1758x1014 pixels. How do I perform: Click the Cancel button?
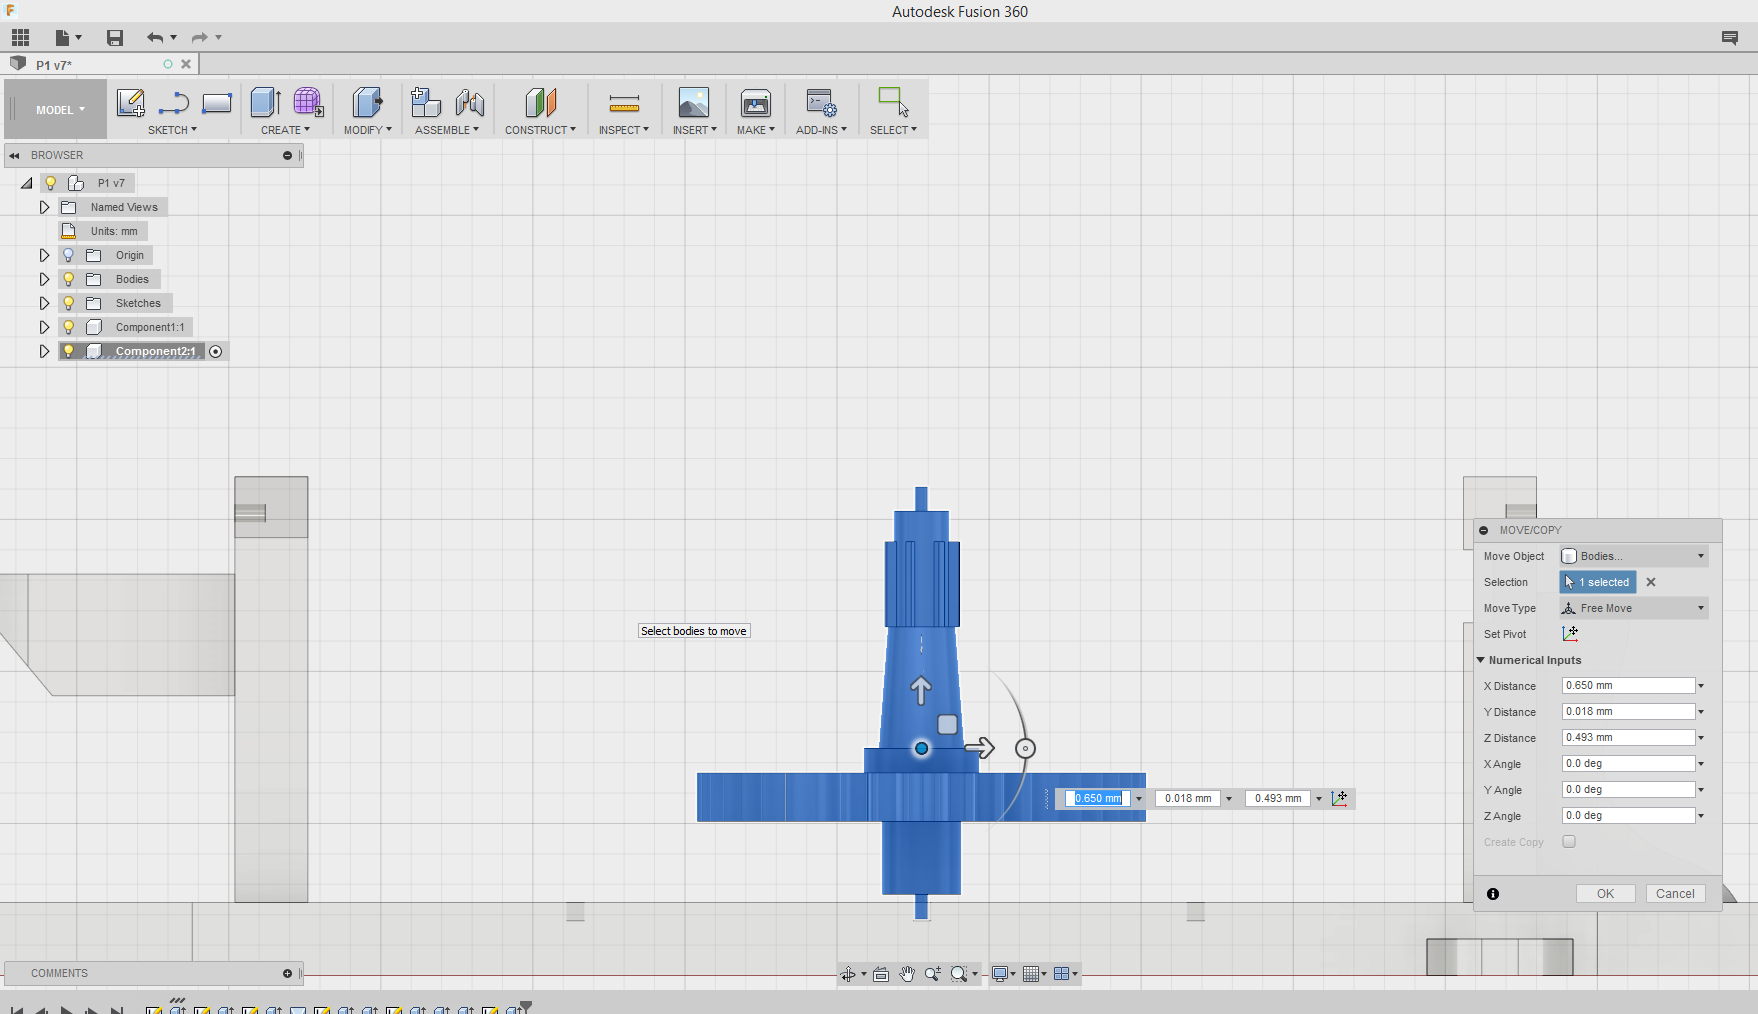(1675, 894)
